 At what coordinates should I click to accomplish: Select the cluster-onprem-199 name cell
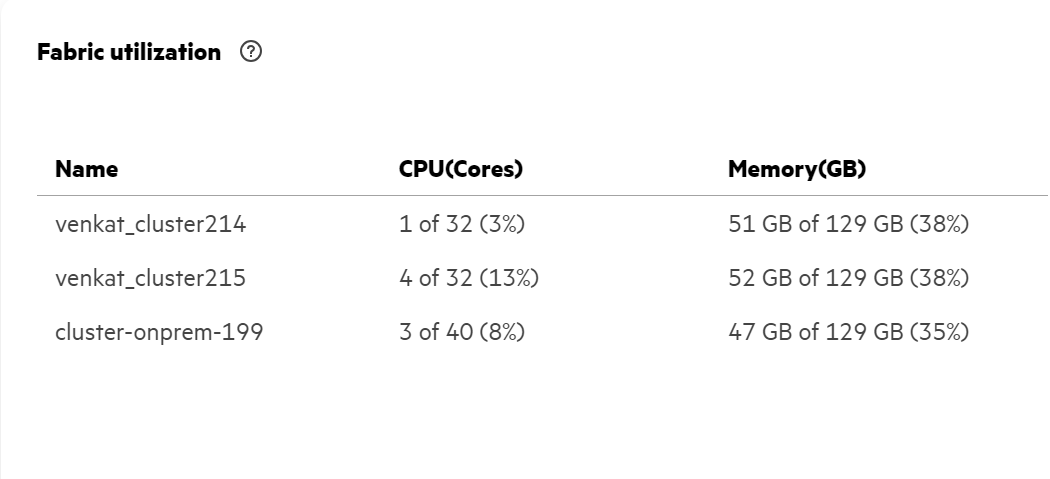pos(159,332)
